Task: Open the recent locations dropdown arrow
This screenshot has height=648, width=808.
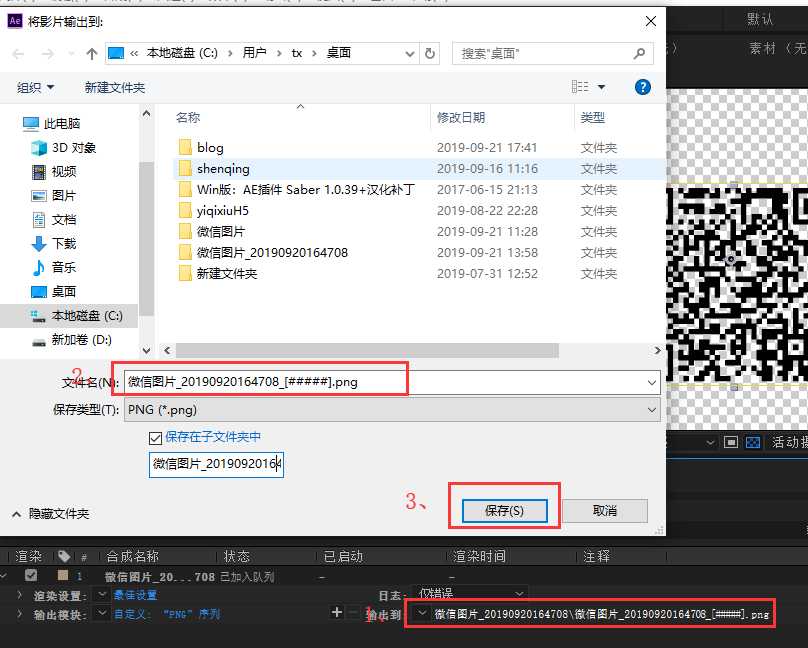Action: [71, 54]
